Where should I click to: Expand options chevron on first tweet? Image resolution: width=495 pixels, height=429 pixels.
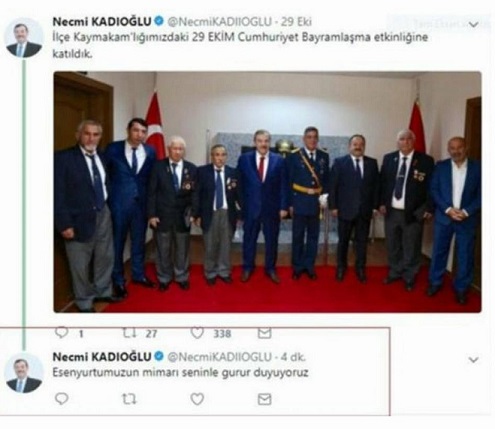pos(473,24)
